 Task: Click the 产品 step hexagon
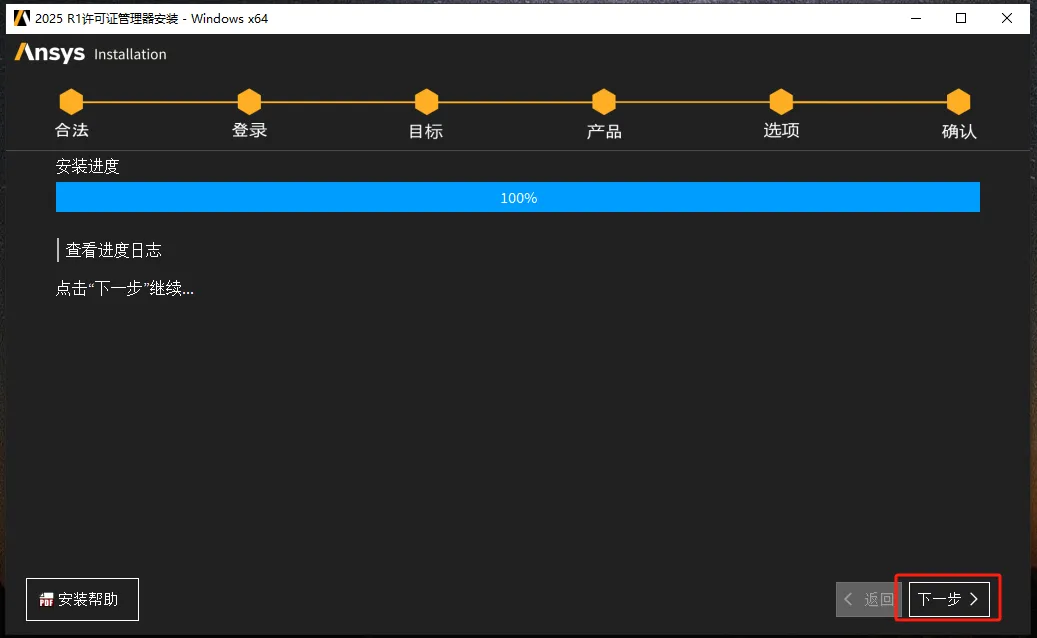(604, 102)
